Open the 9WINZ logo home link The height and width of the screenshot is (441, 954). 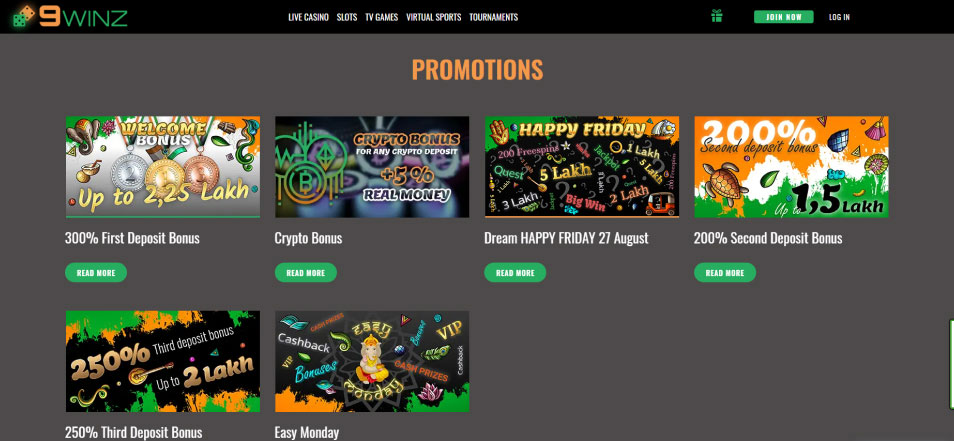(x=70, y=16)
